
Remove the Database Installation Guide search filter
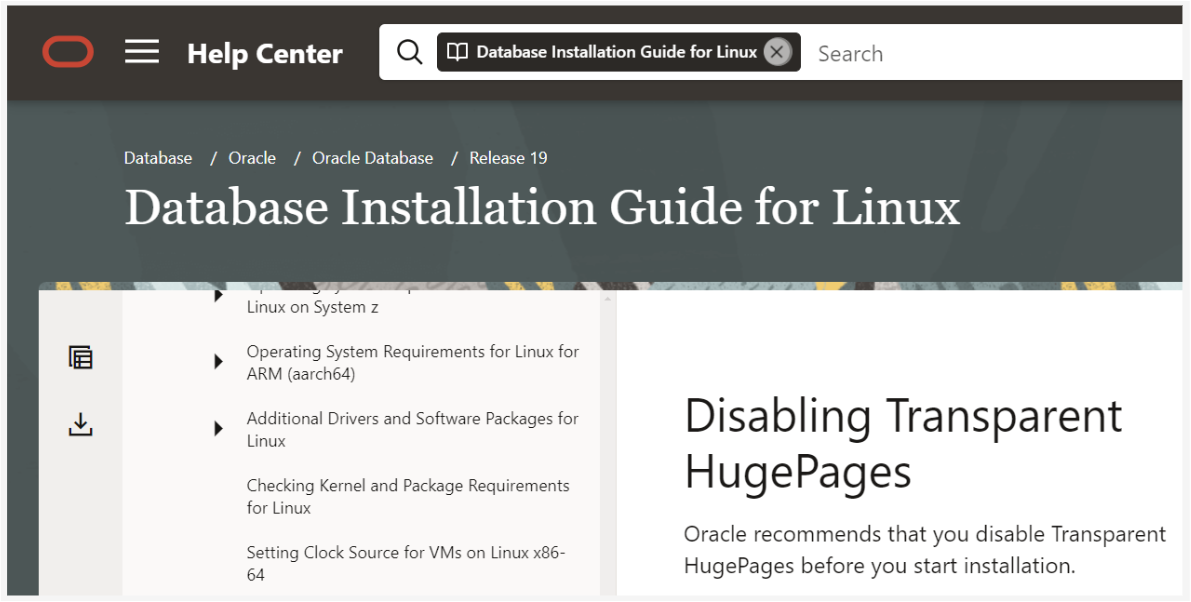776,52
